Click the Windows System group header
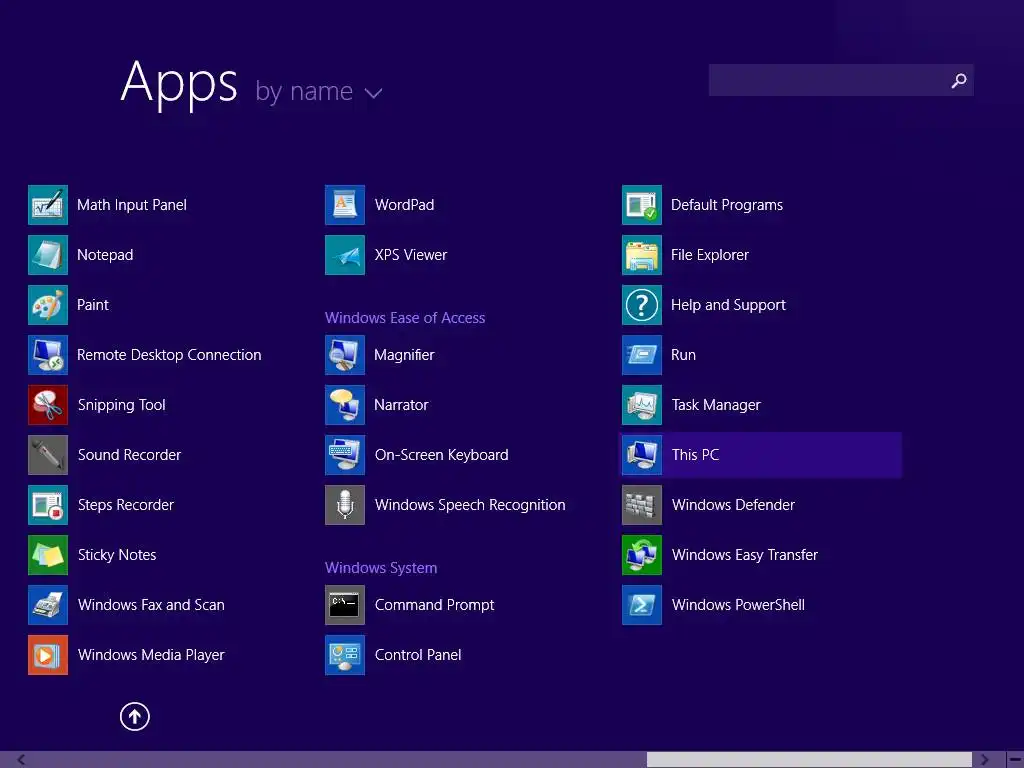This screenshot has height=768, width=1024. pyautogui.click(x=381, y=568)
